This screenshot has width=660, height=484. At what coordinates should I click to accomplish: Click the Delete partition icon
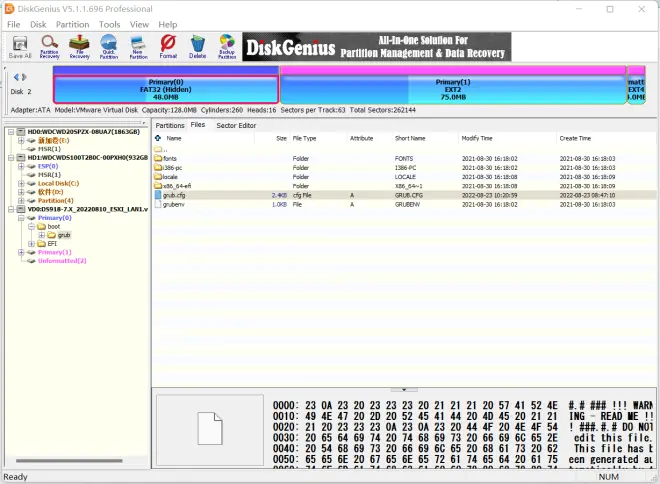pyautogui.click(x=197, y=47)
